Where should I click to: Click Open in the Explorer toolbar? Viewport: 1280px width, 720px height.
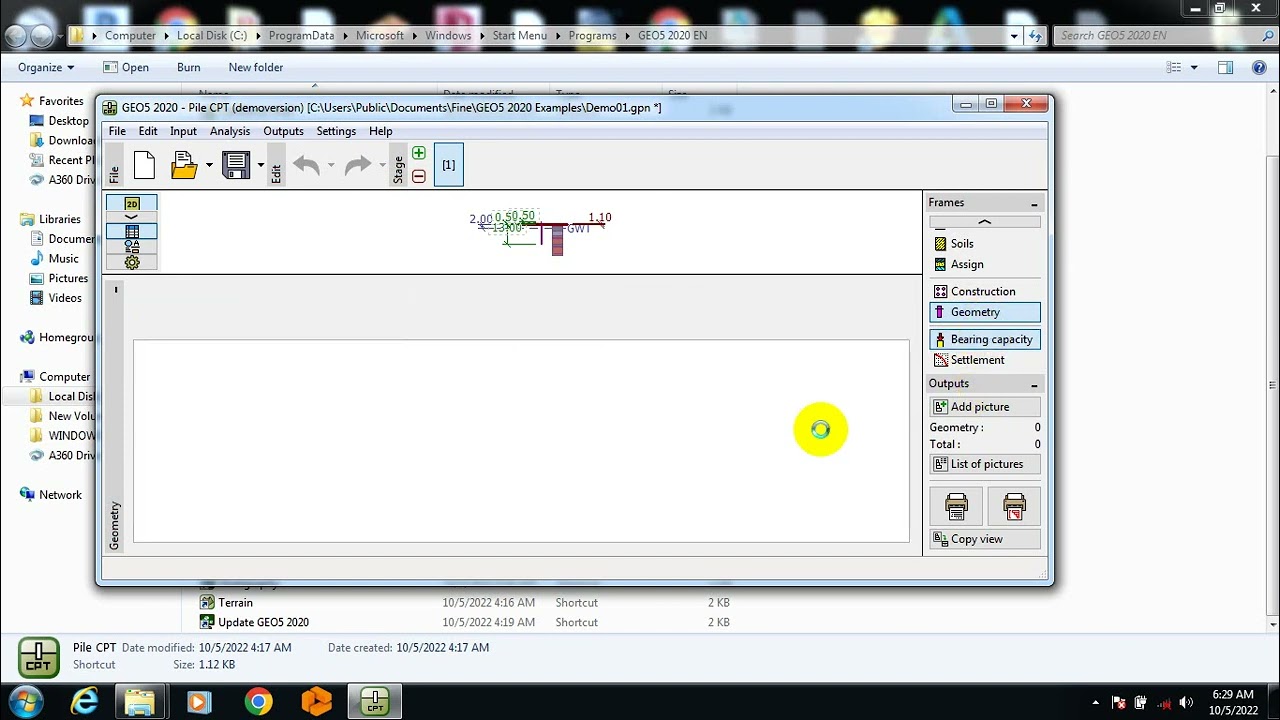[126, 67]
